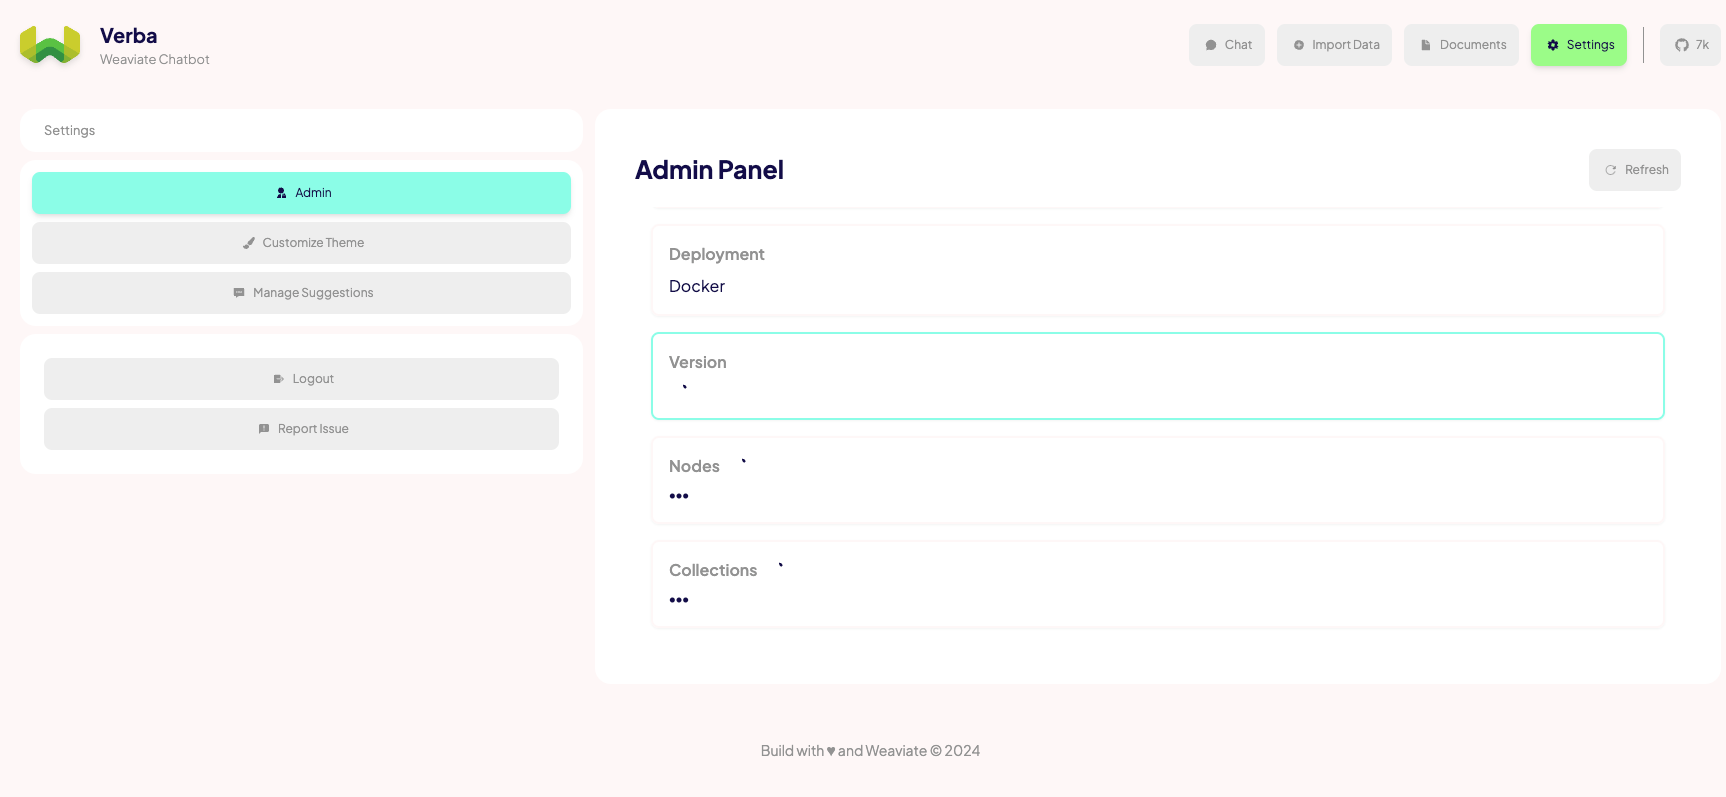Viewport: 1726px width, 797px height.
Task: Click the footer Build with Weaviate text
Action: click(870, 751)
